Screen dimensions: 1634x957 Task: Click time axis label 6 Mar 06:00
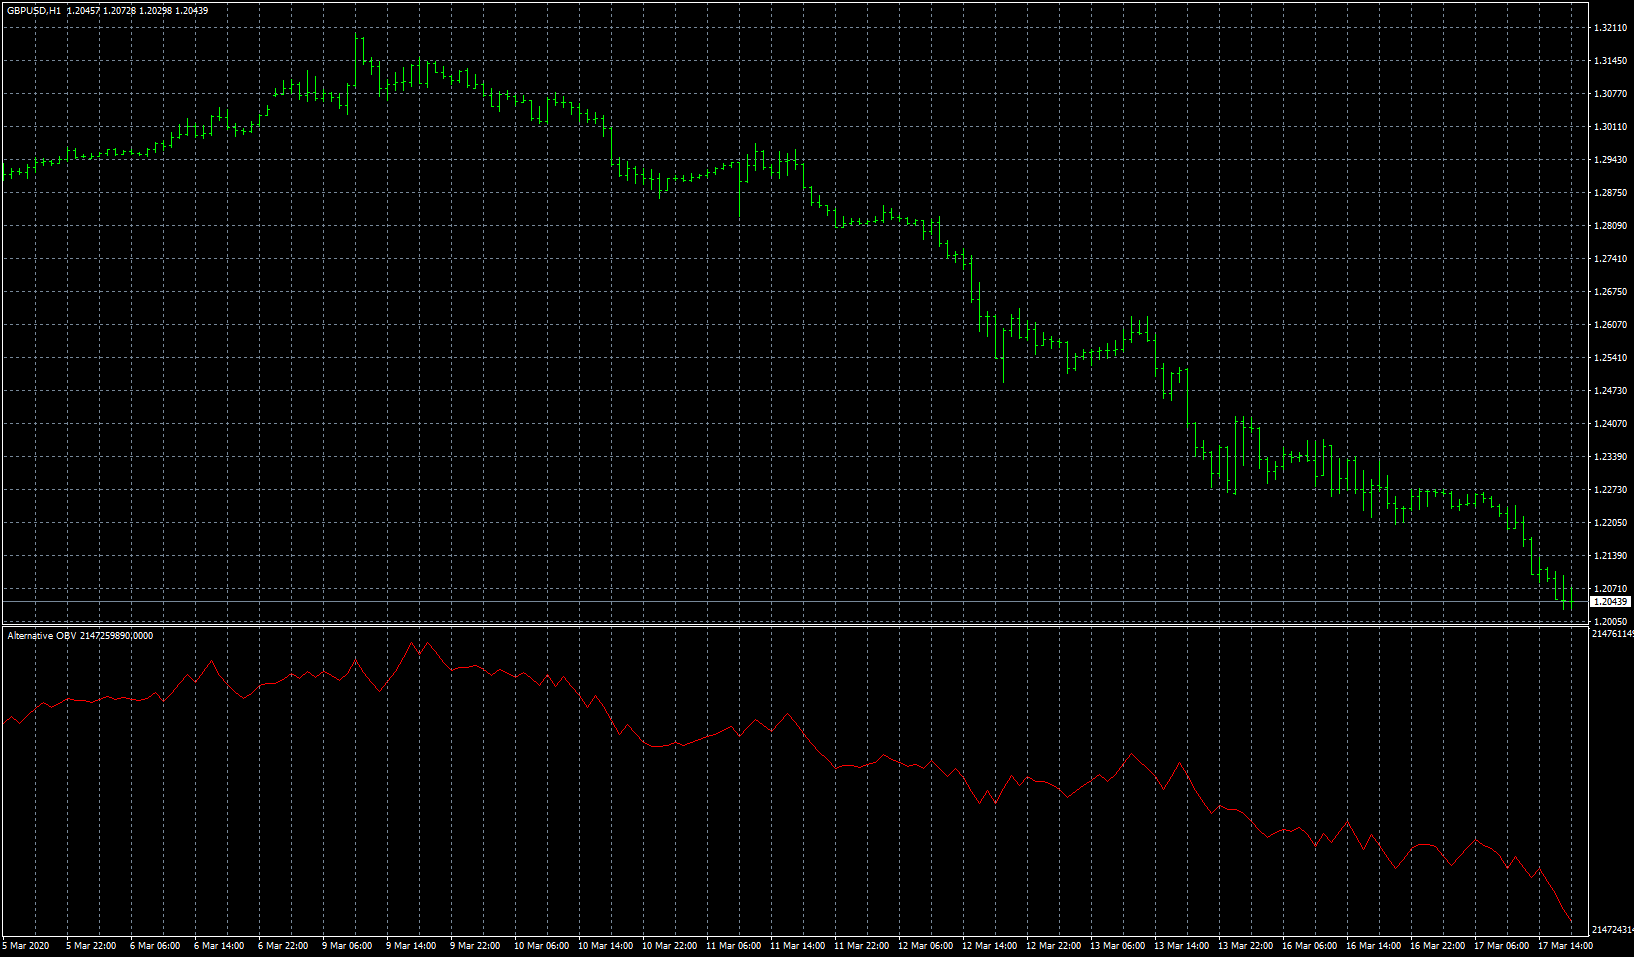click(x=155, y=946)
